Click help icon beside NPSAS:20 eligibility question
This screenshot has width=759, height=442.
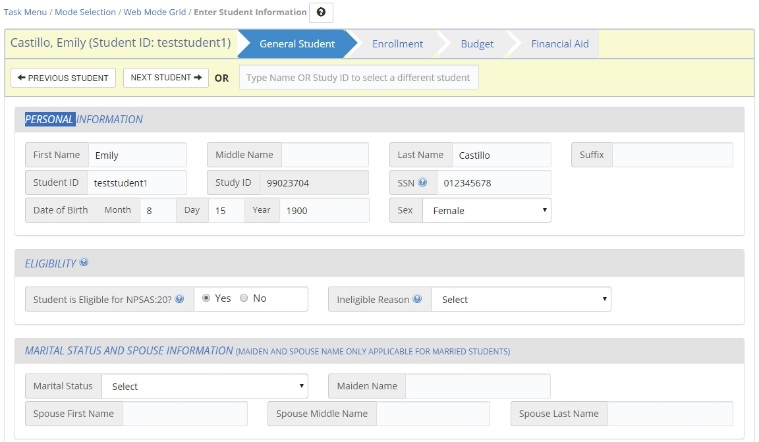click(180, 299)
